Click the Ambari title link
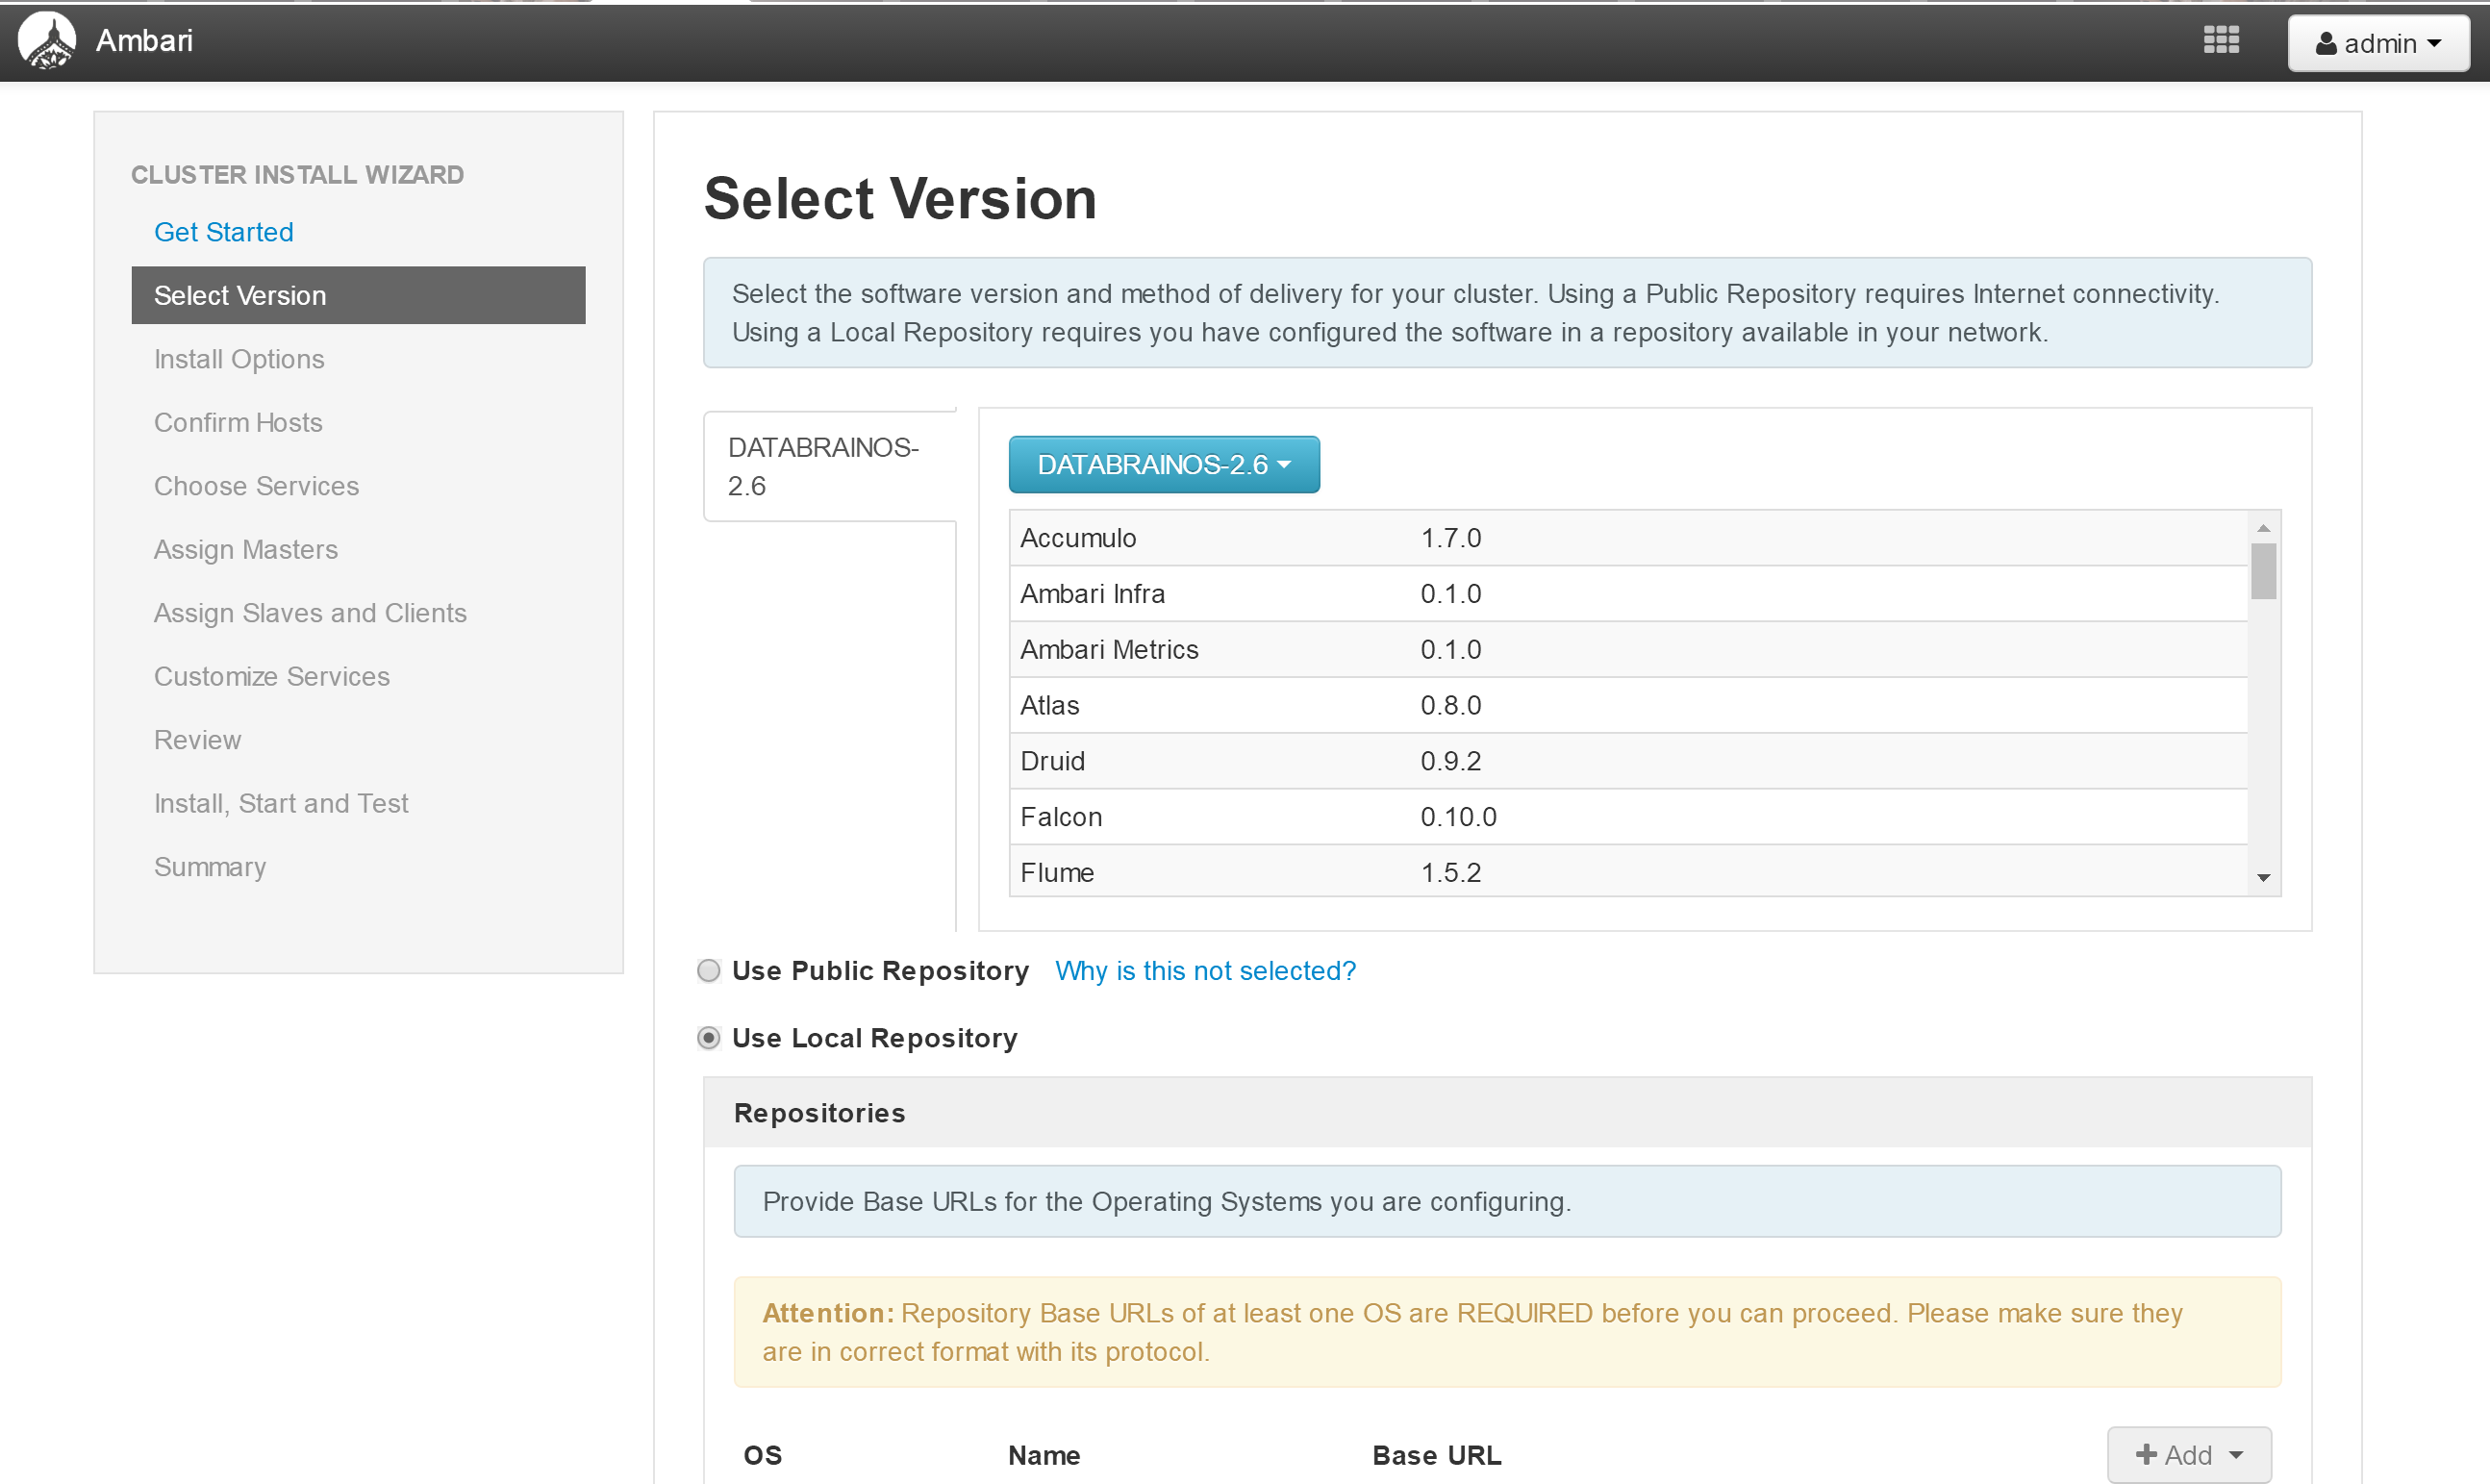Viewport: 2490px width, 1484px height. coord(144,41)
